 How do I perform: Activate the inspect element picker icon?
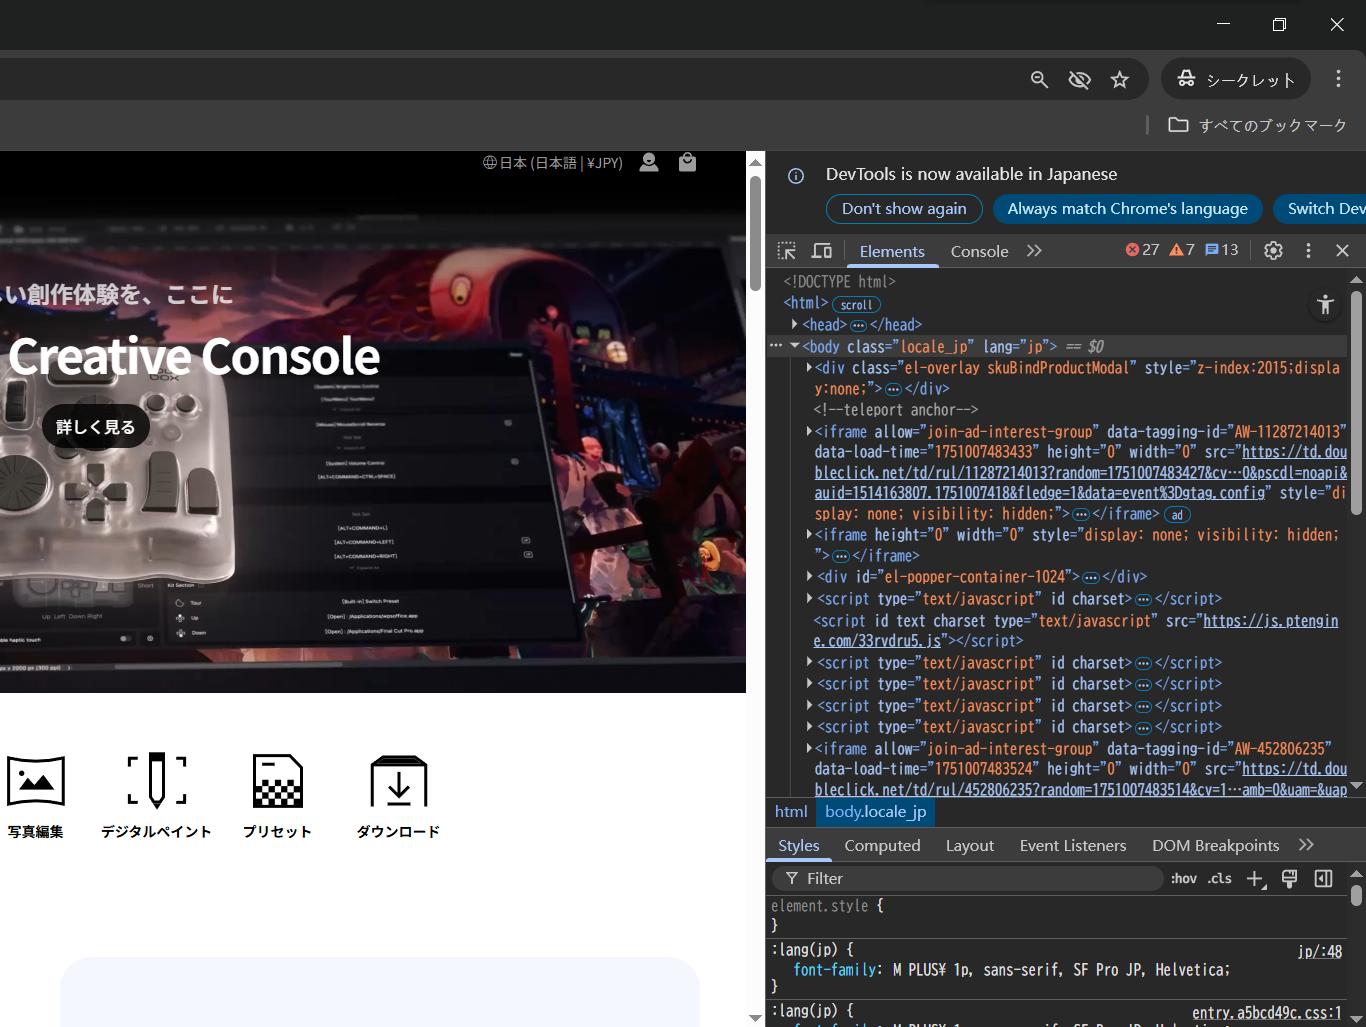787,251
